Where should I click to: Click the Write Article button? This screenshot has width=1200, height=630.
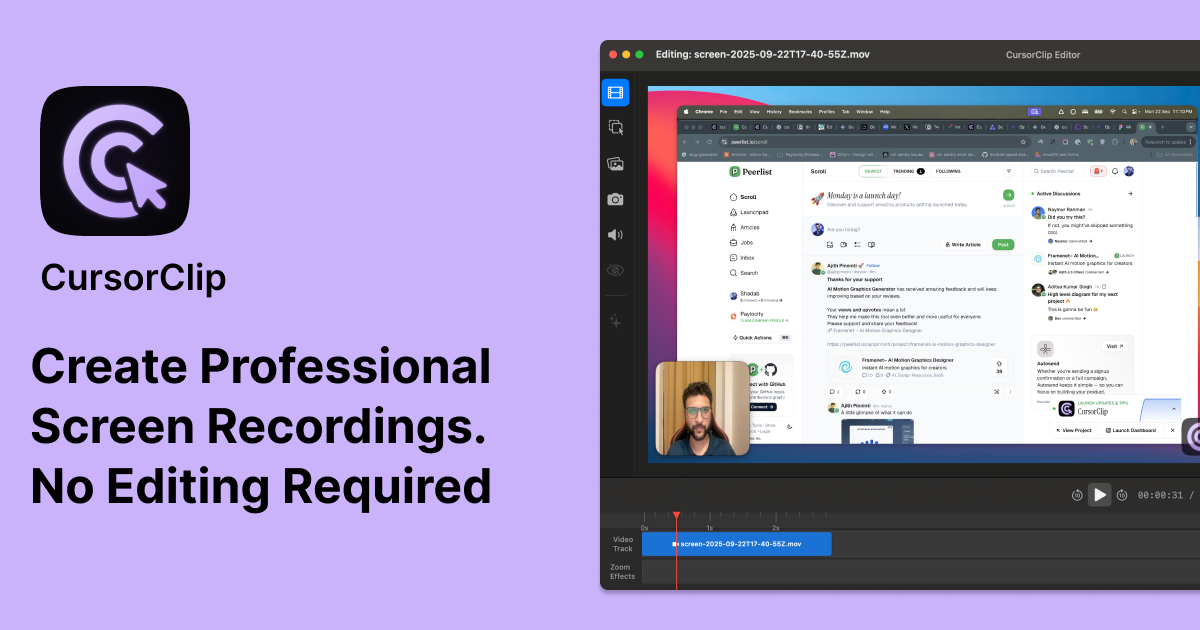coord(964,245)
